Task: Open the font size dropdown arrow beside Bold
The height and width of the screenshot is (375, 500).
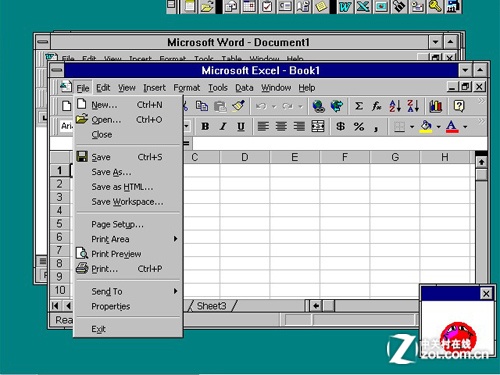Action: 186,126
